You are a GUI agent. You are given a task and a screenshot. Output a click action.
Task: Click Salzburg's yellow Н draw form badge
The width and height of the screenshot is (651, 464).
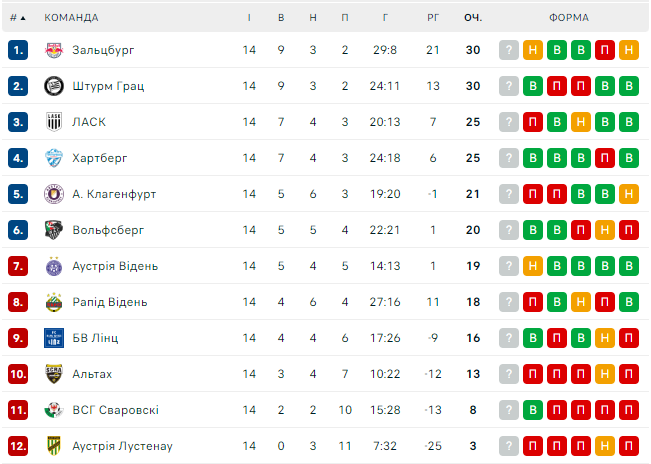[x=533, y=50]
